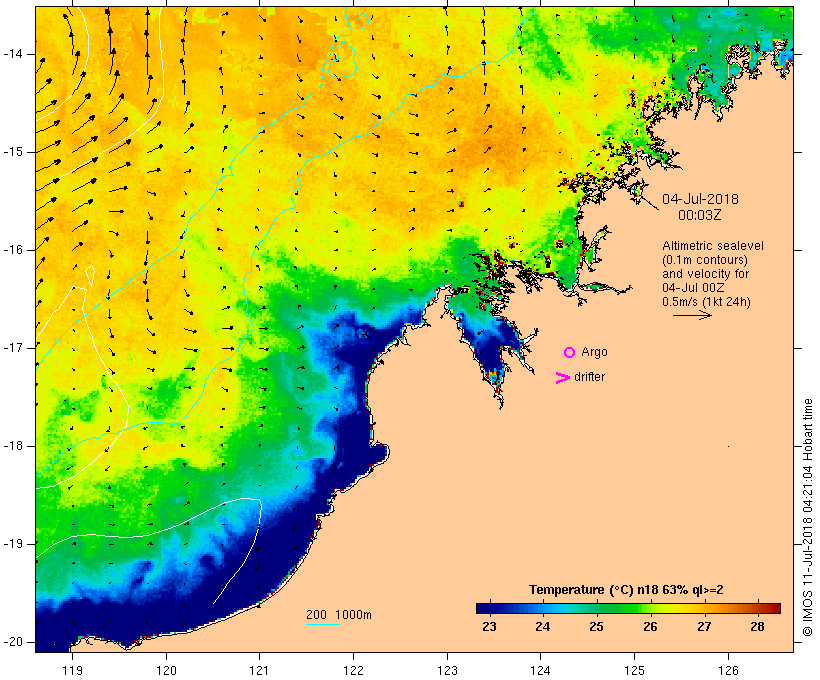Click the "(0.1m contours)" caption line
The width and height of the screenshot is (820, 680).
point(705,260)
